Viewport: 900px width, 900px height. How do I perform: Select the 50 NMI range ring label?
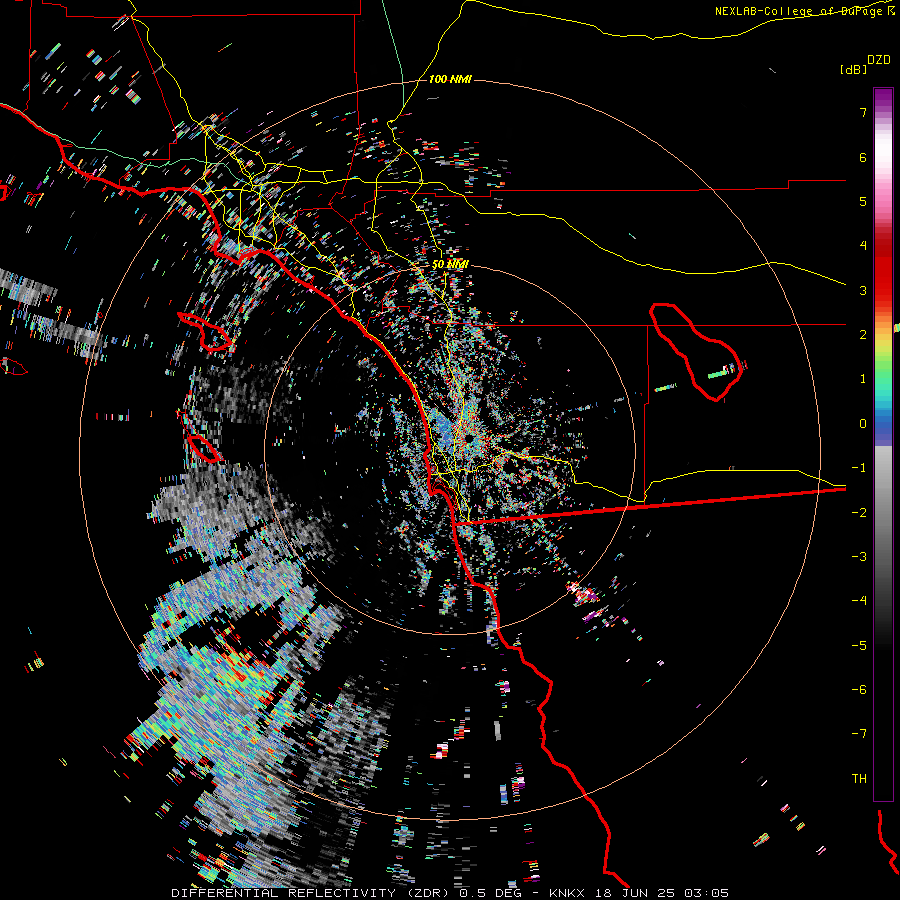coord(450,264)
